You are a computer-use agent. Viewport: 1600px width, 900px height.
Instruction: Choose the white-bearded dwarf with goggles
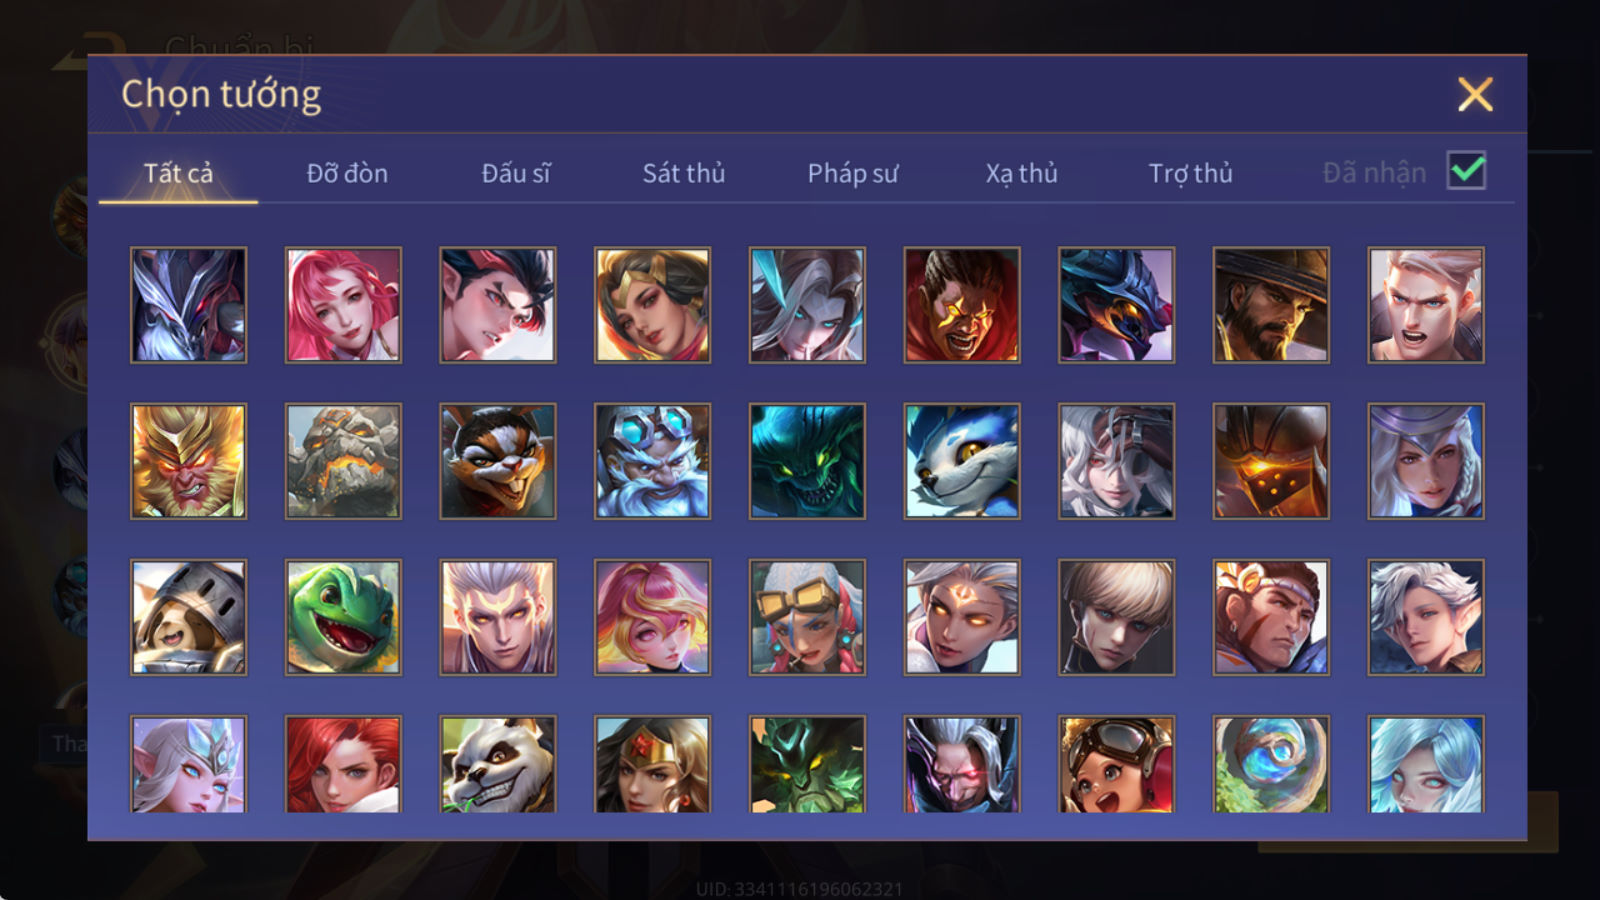[x=652, y=461]
